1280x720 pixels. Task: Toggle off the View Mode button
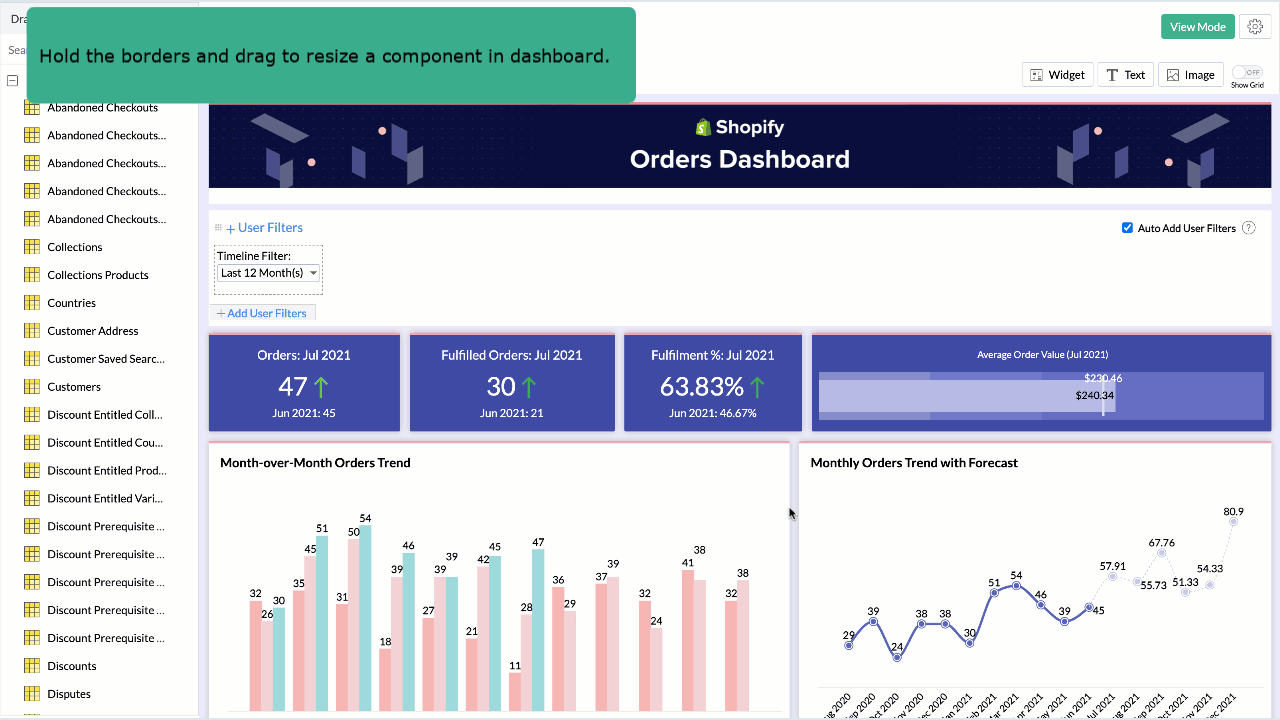pos(1197,27)
